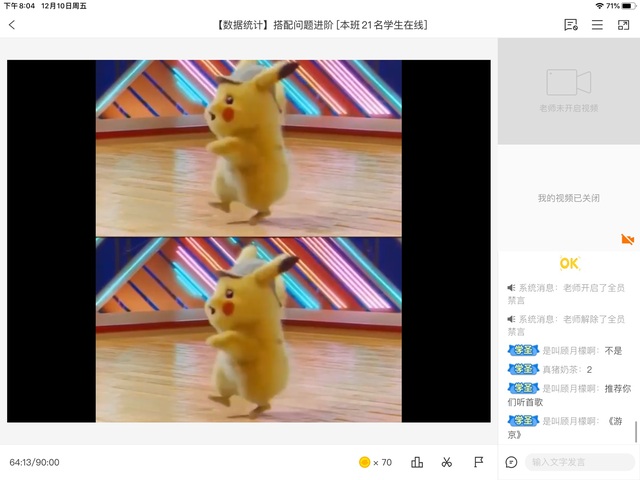Click the chat message 不是
Viewport: 640px width, 480px height.
tap(613, 351)
